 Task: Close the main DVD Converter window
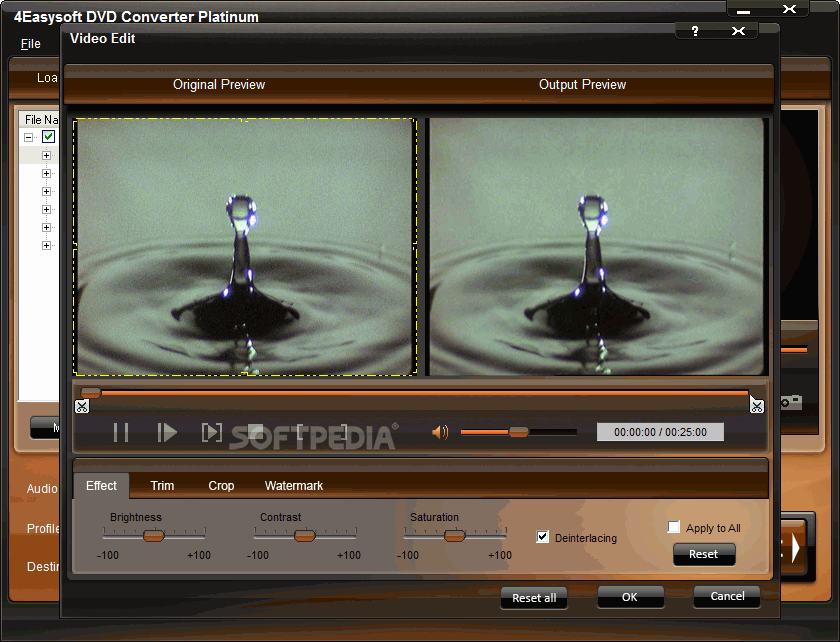789,9
